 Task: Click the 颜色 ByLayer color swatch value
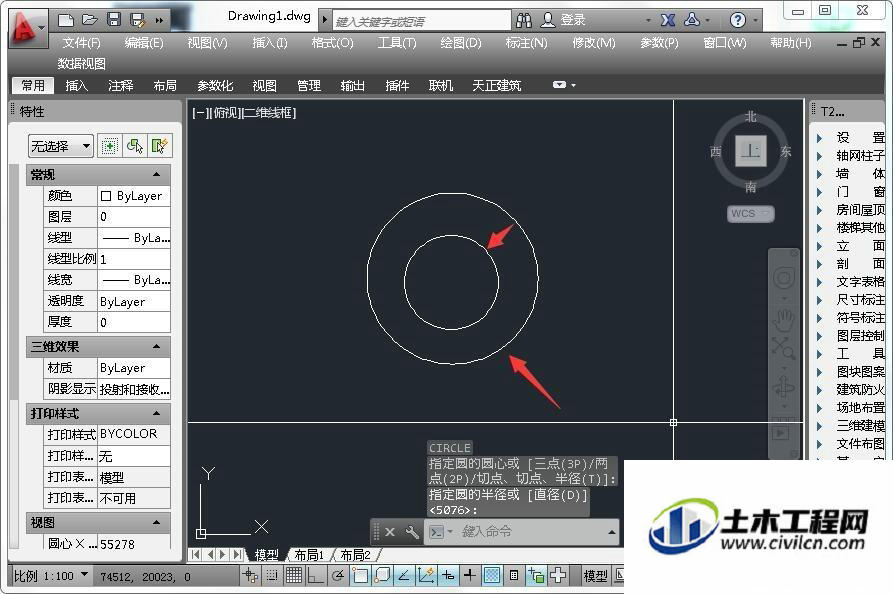click(134, 196)
